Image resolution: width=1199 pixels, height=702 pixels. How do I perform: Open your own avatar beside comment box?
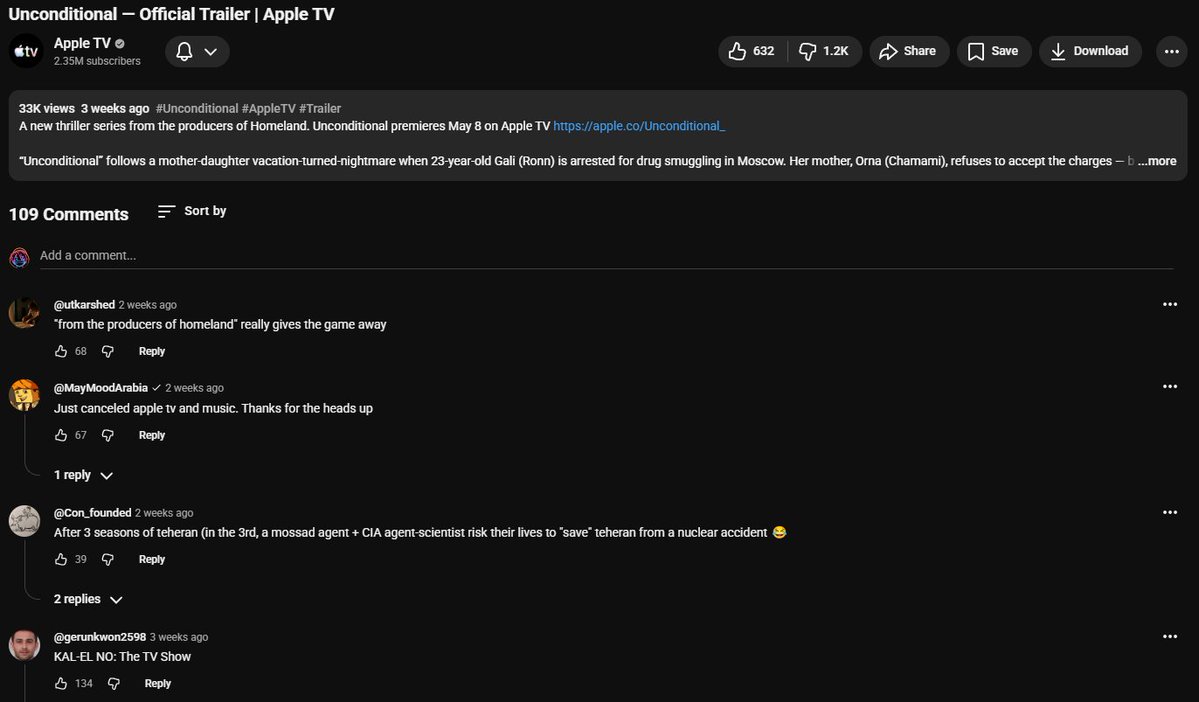(x=19, y=257)
